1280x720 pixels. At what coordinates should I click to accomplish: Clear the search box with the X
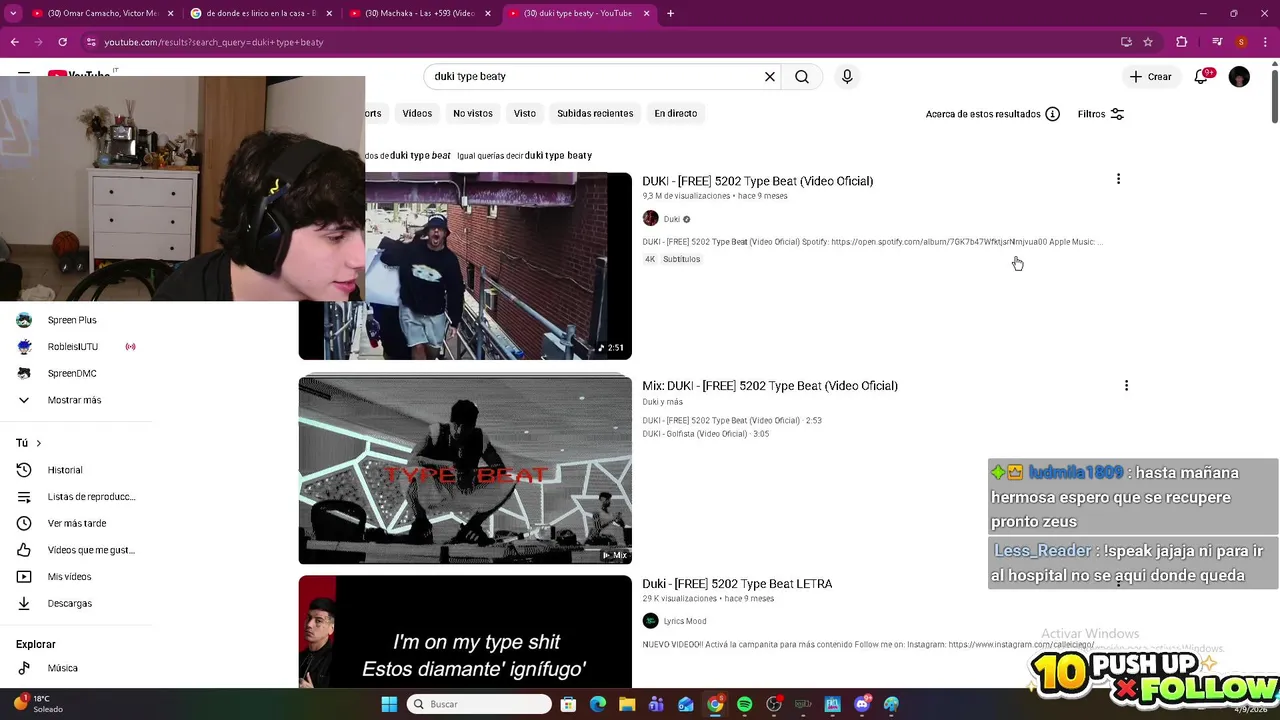click(770, 77)
